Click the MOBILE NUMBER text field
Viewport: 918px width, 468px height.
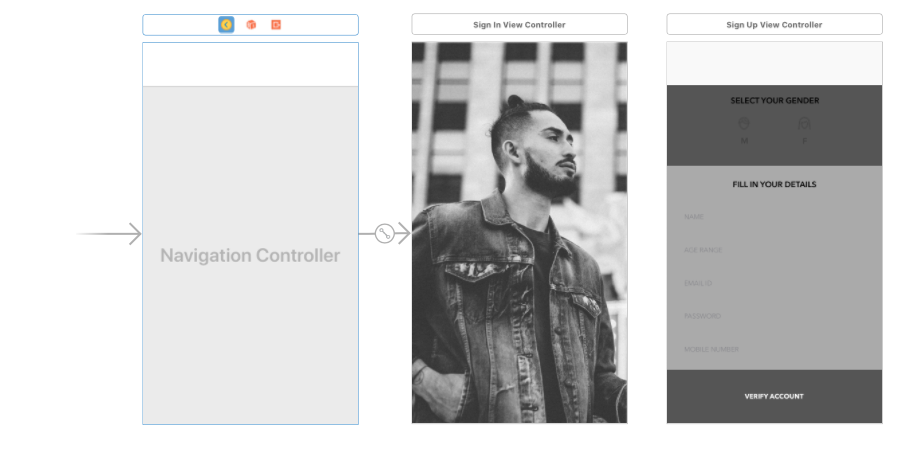pyautogui.click(x=774, y=350)
